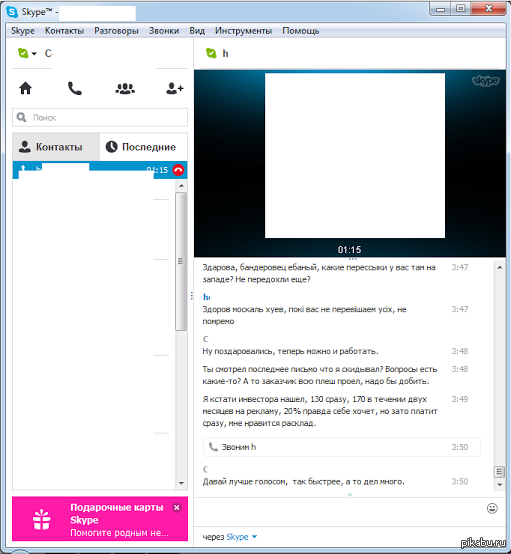Screen dimensions: 511x554
Task: Open the emoticon smiley picker
Action: pos(492,508)
